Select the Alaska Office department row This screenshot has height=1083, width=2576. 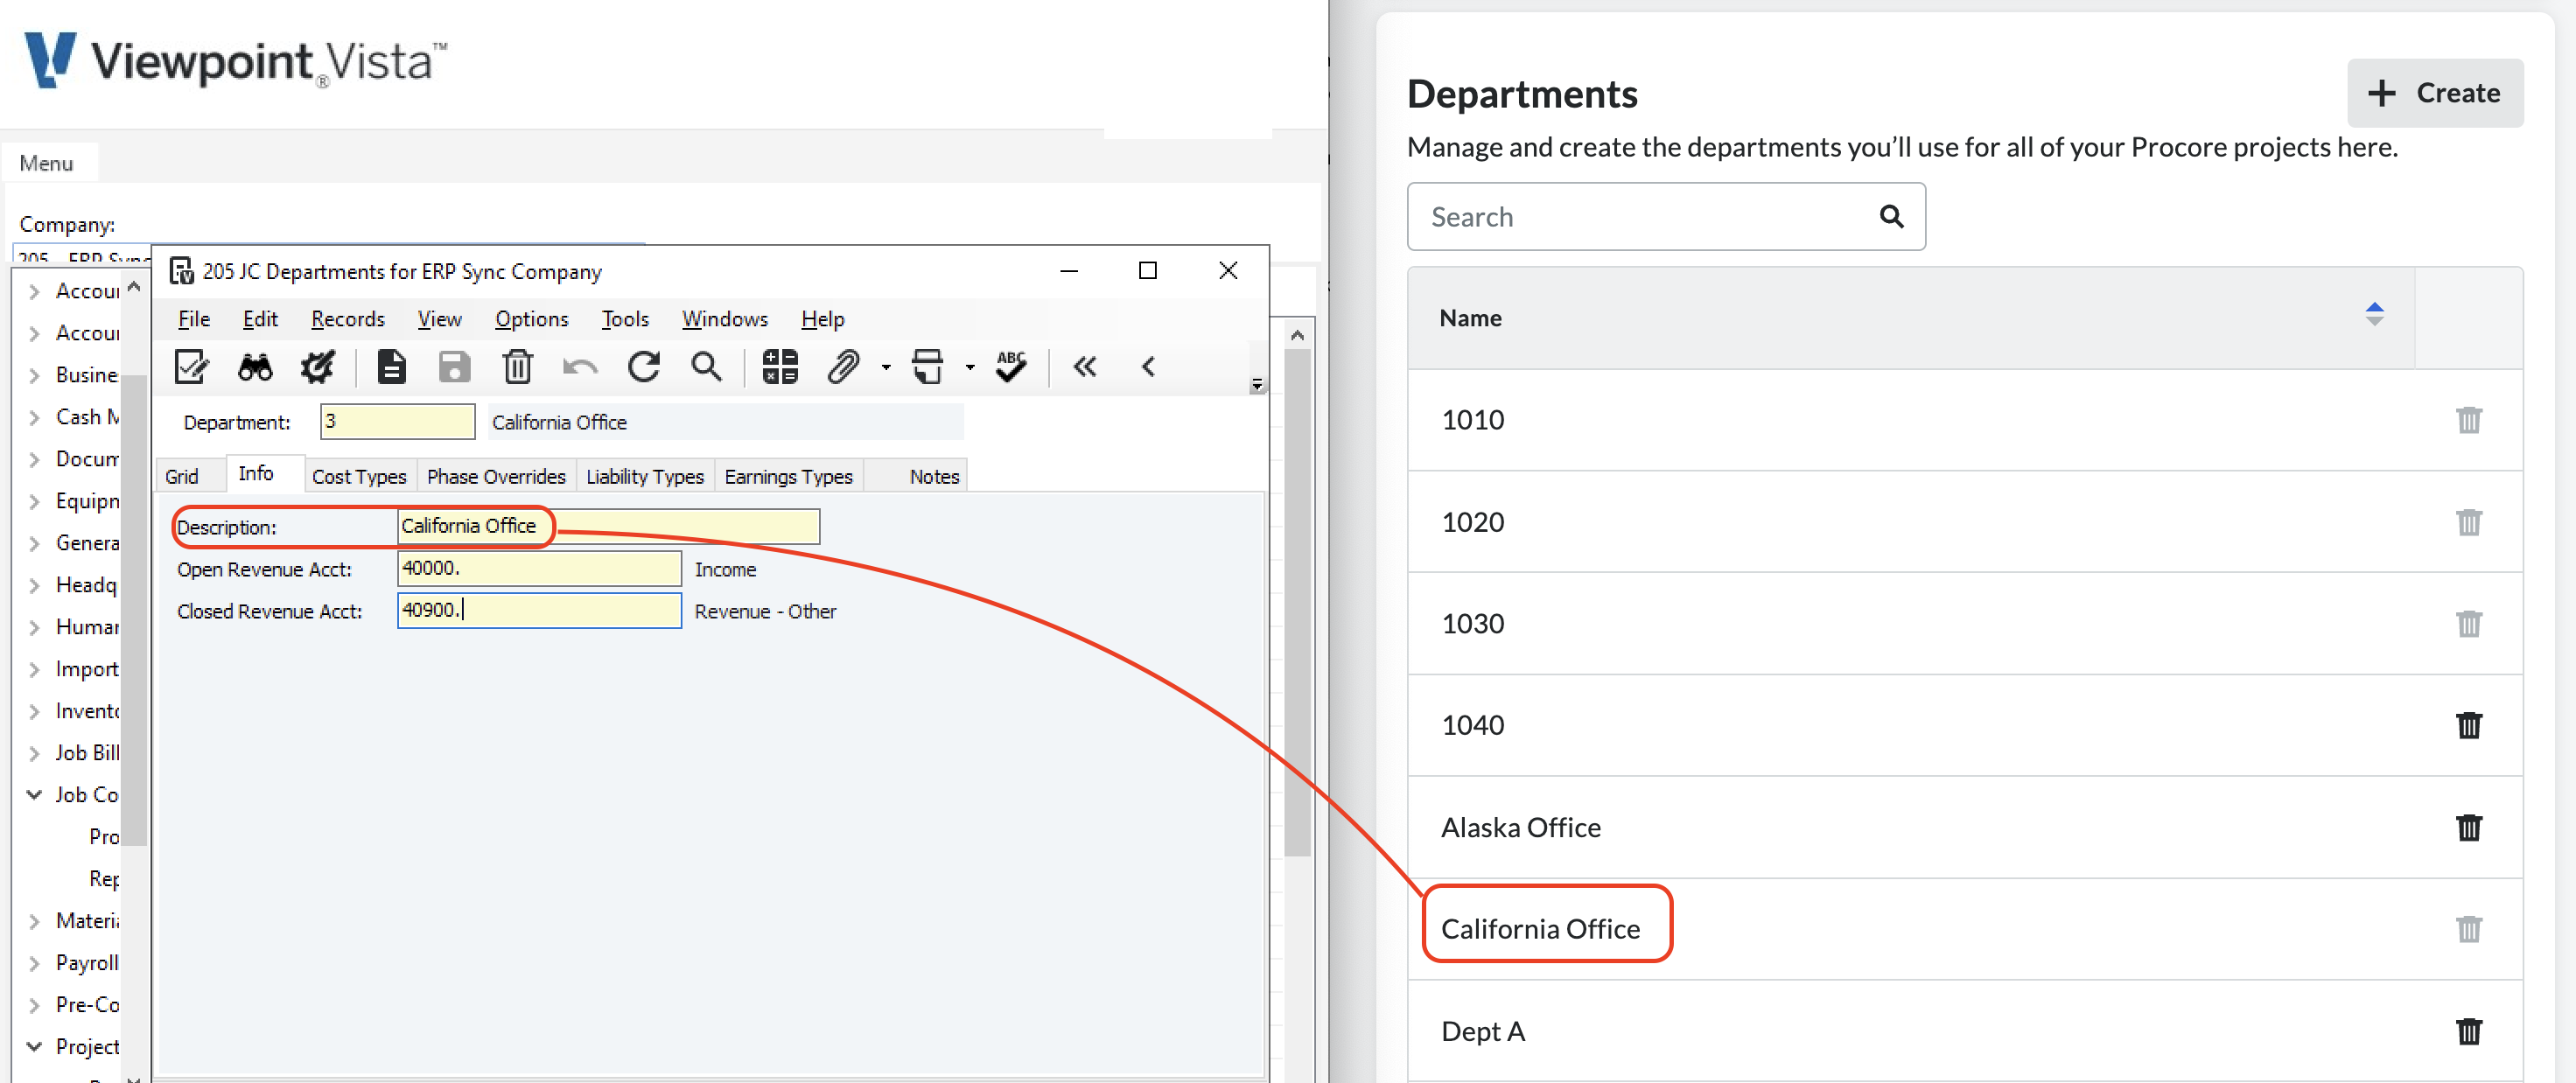[x=1964, y=827]
